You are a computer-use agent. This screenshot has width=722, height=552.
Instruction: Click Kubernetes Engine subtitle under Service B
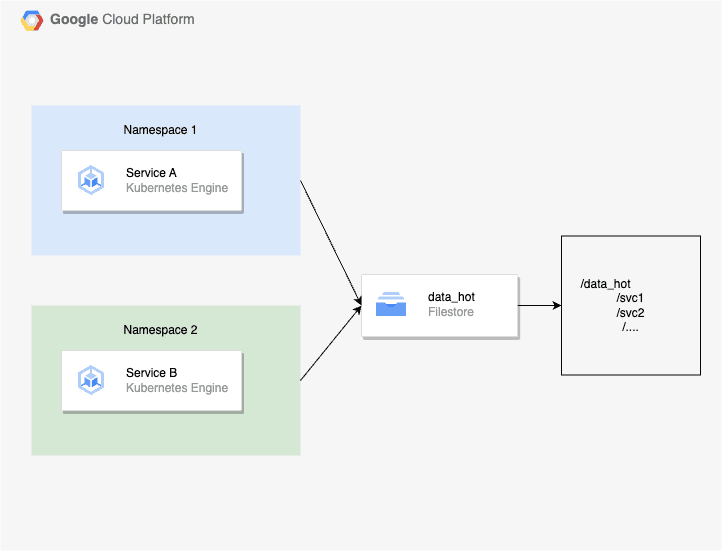(177, 388)
